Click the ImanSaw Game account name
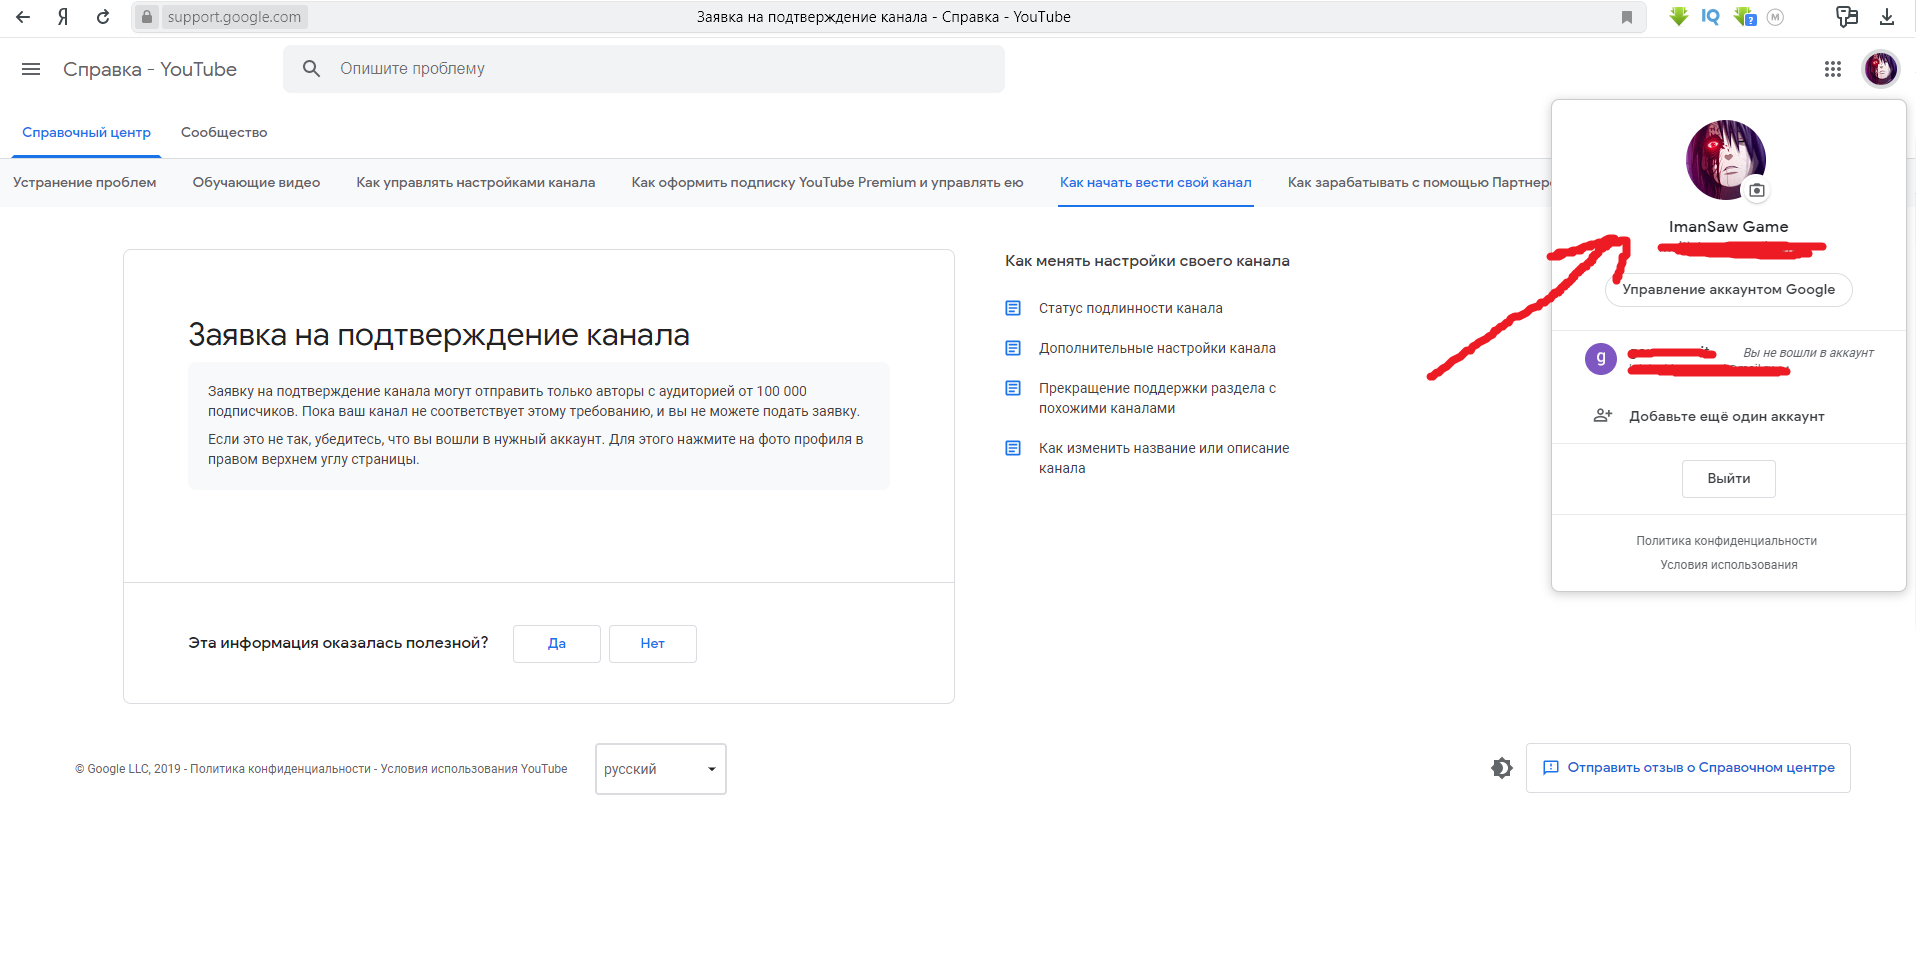This screenshot has height=970, width=1916. 1729,227
